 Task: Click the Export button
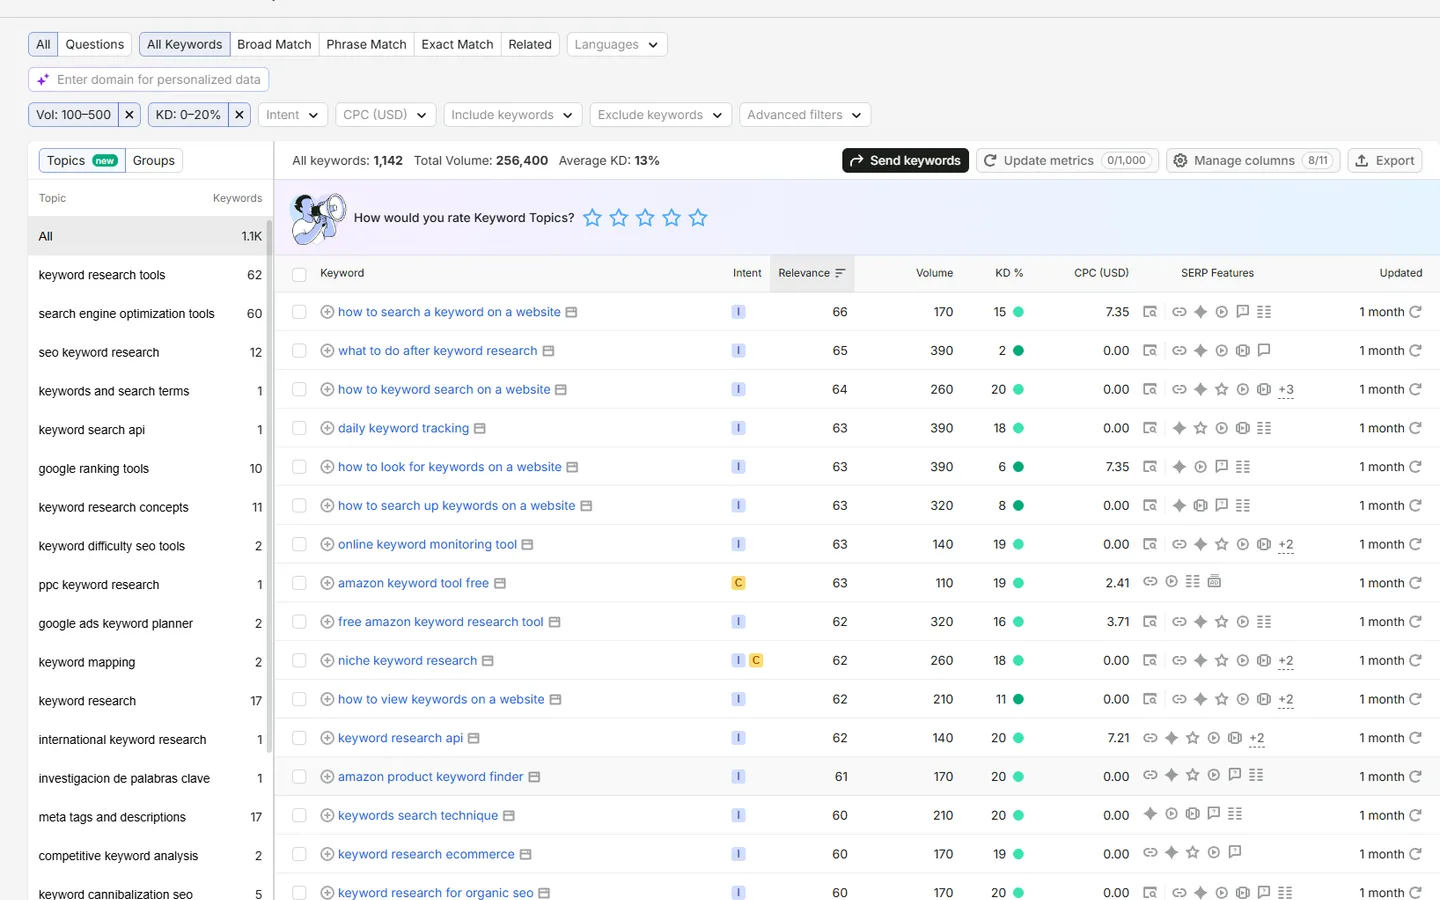click(x=1385, y=160)
